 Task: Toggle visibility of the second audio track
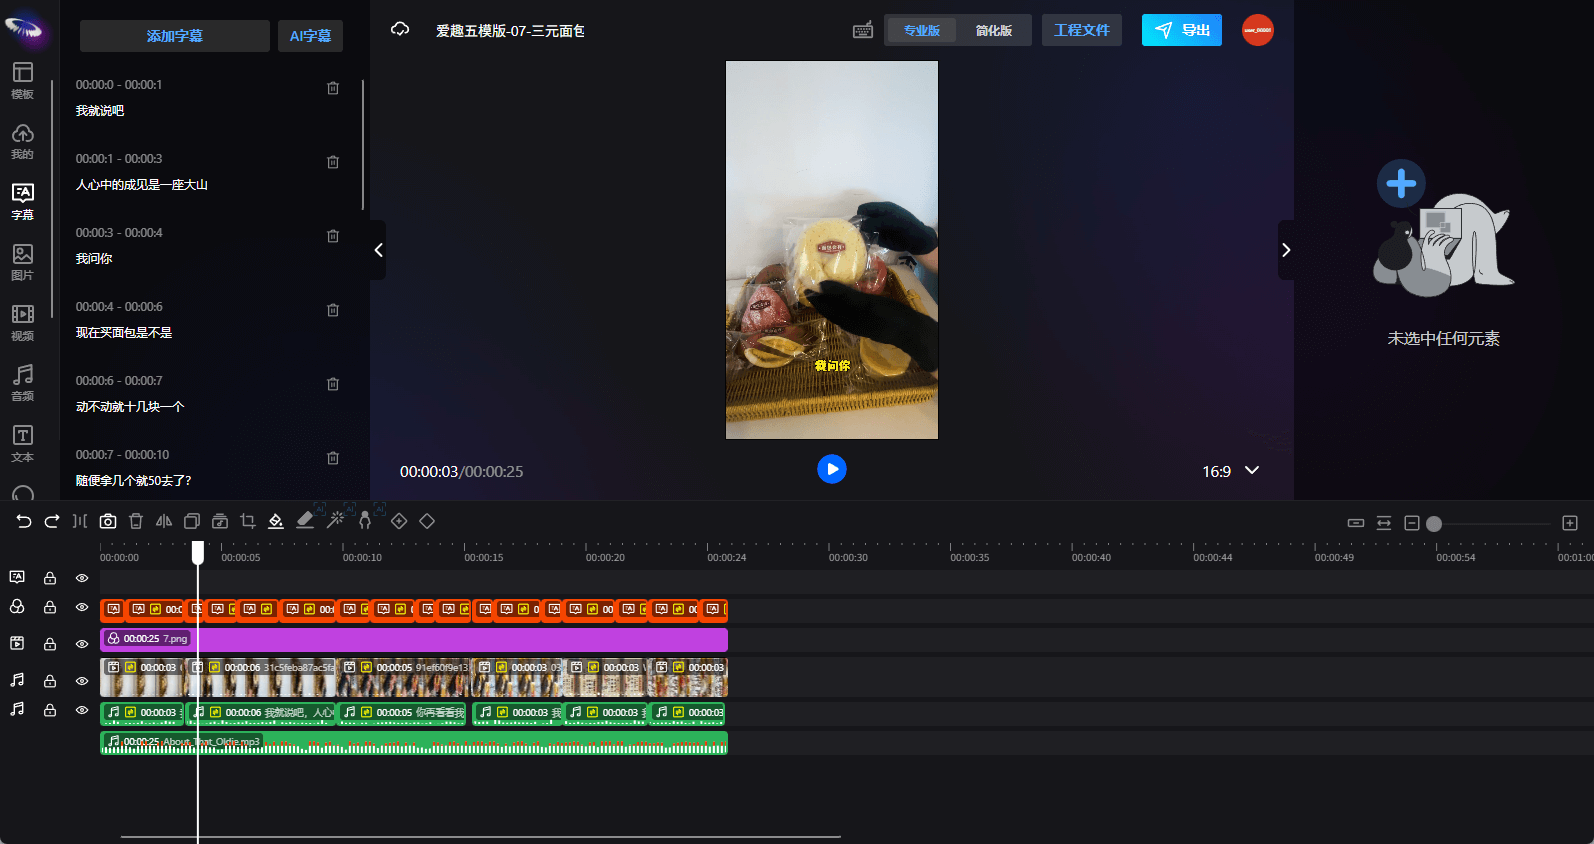[82, 710]
